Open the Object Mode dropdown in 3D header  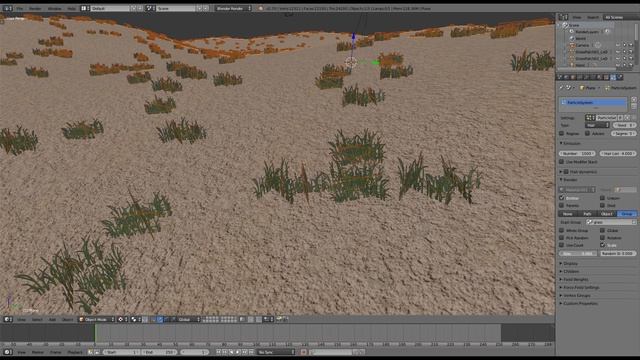pyautogui.click(x=97, y=320)
